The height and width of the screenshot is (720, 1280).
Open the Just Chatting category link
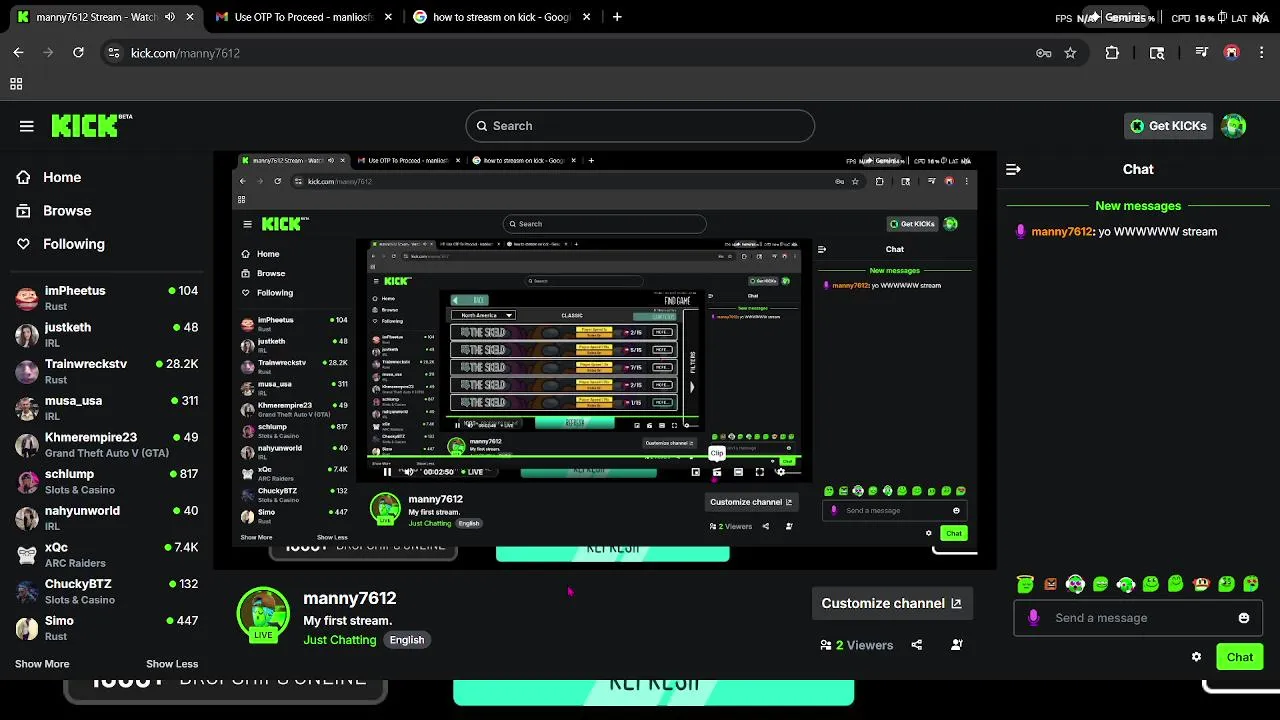[x=340, y=640]
